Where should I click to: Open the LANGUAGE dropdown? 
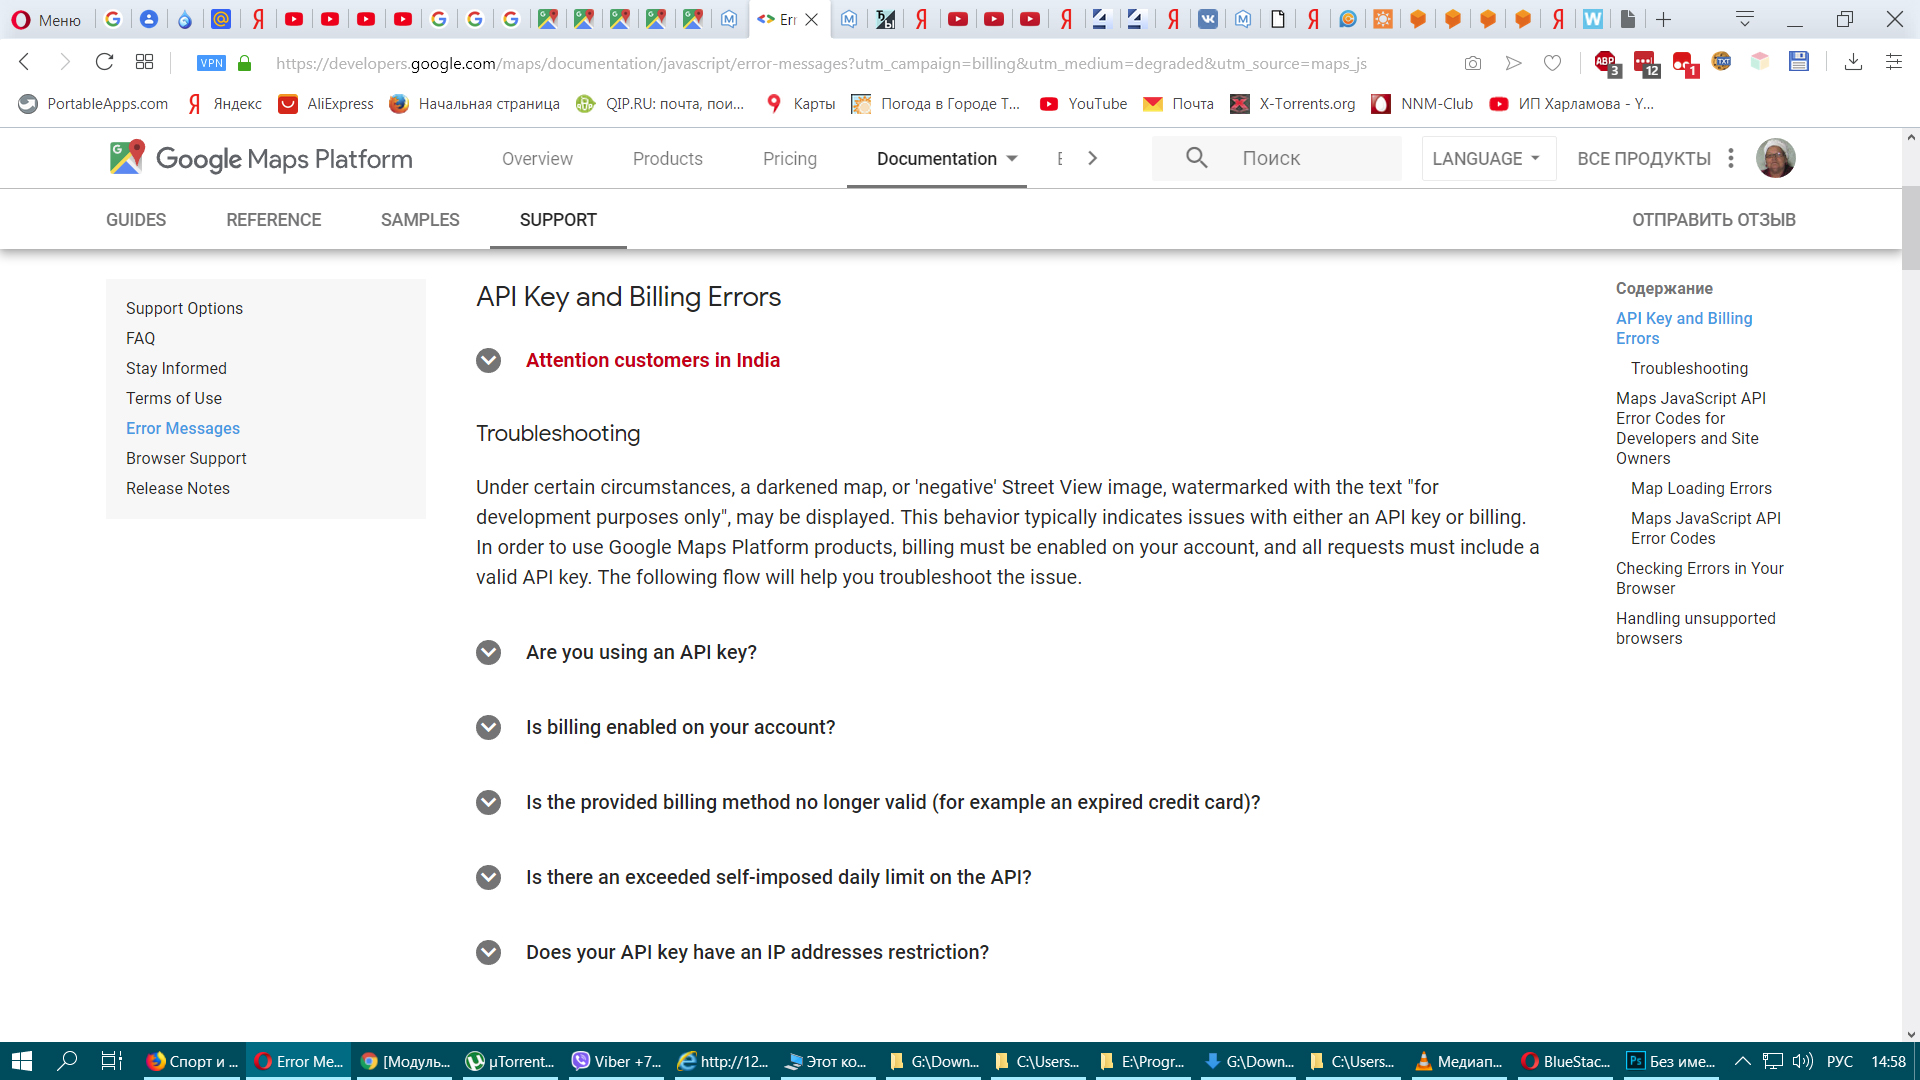(1487, 159)
